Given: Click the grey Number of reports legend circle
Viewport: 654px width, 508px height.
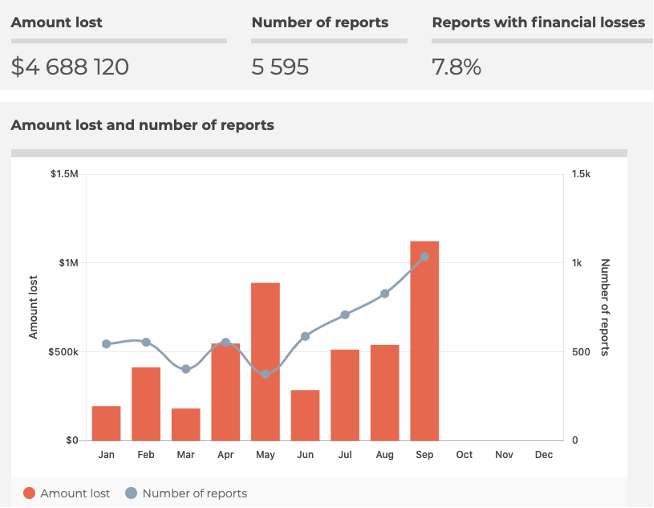Looking at the screenshot, I should (131, 493).
